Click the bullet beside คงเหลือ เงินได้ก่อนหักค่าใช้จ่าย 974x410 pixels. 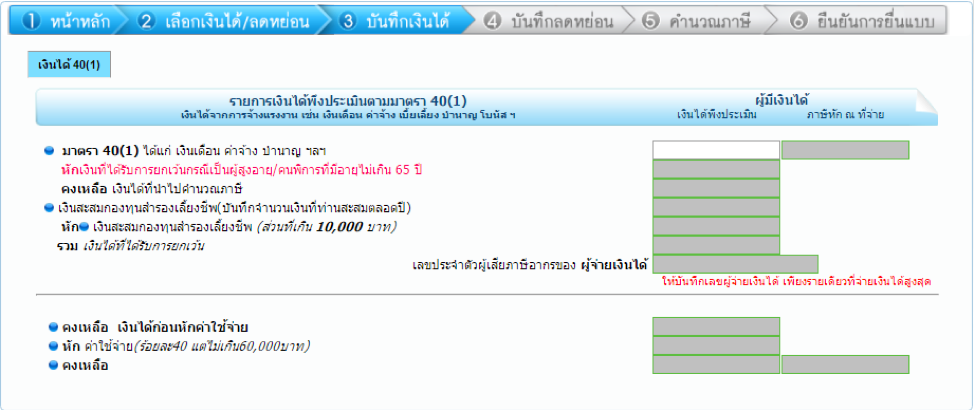[x=53, y=327]
